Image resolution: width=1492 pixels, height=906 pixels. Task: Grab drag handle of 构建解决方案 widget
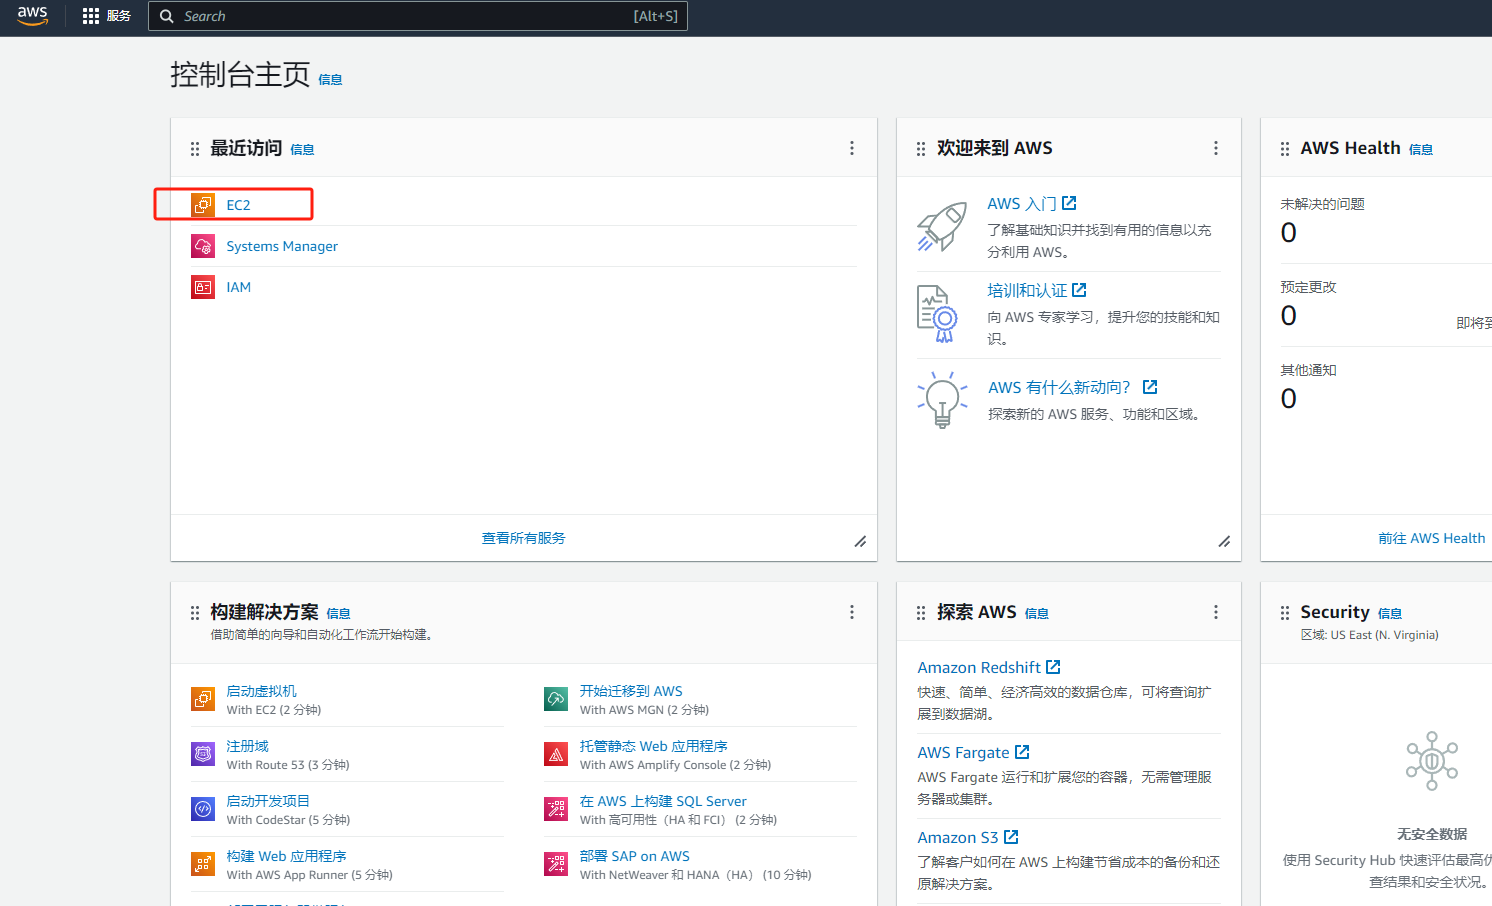point(195,613)
